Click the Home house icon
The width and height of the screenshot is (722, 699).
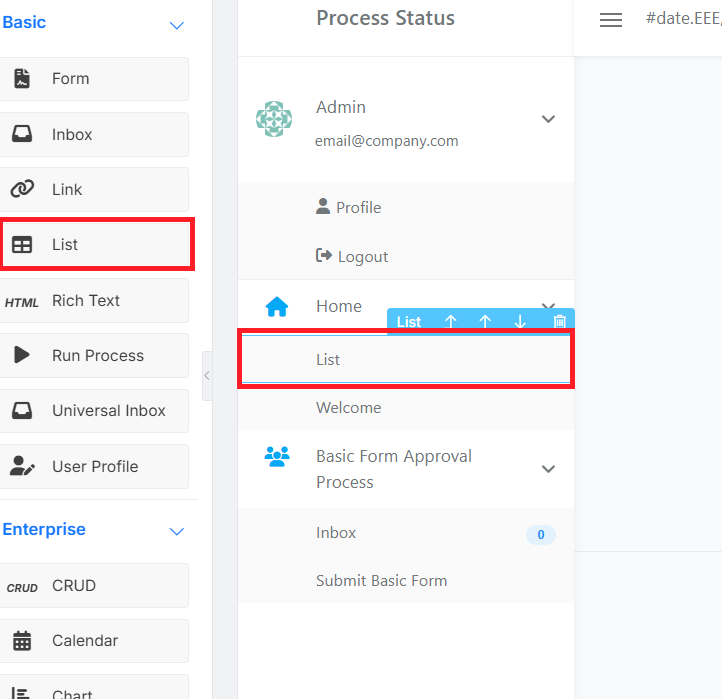[277, 307]
